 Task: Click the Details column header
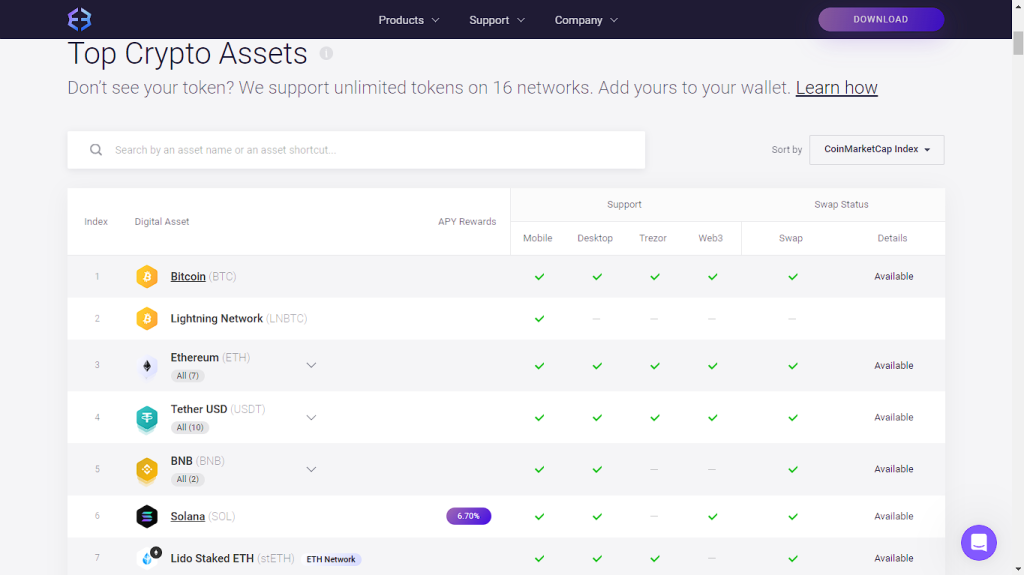[x=892, y=238]
